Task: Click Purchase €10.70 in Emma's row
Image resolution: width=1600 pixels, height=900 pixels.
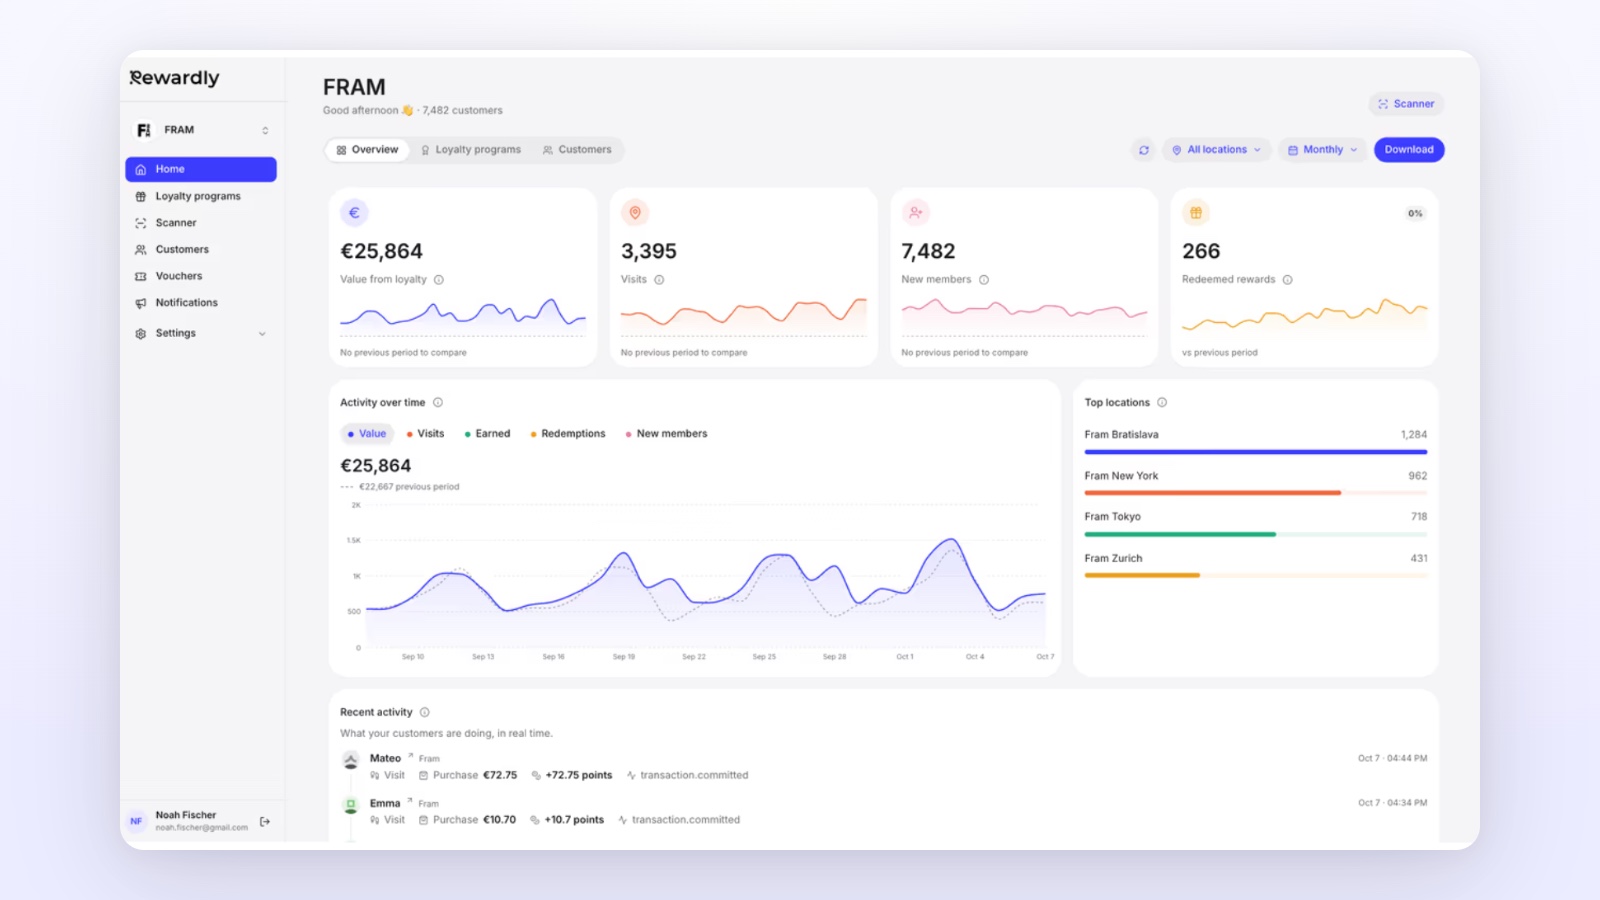Action: tap(467, 820)
